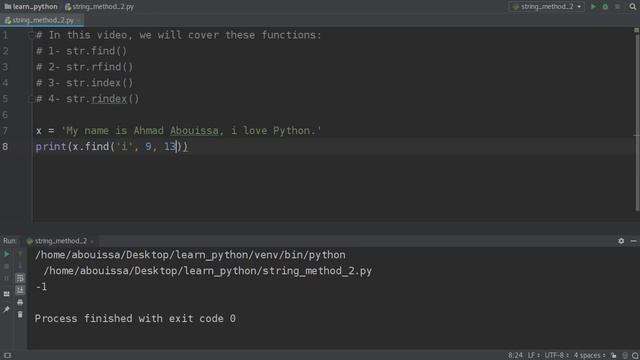Image resolution: width=640 pixels, height=360 pixels.
Task: Click the 'str.find()' comment on line 2
Action: coord(96,51)
